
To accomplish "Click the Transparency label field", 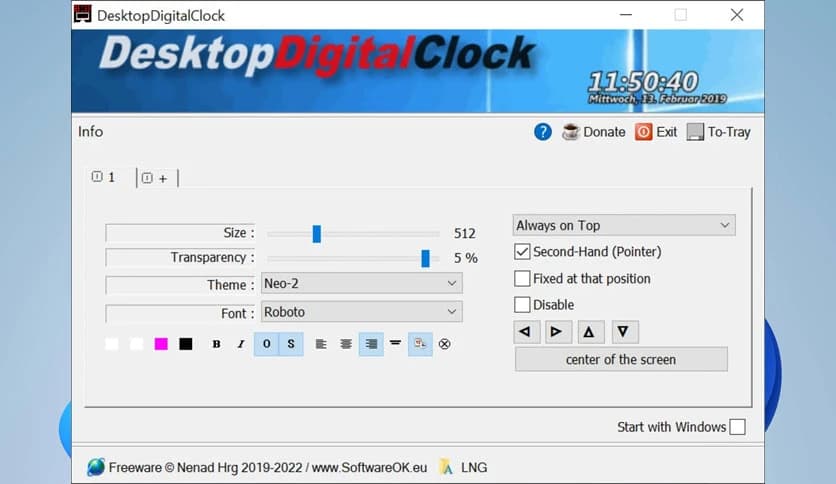I will click(x=180, y=257).
